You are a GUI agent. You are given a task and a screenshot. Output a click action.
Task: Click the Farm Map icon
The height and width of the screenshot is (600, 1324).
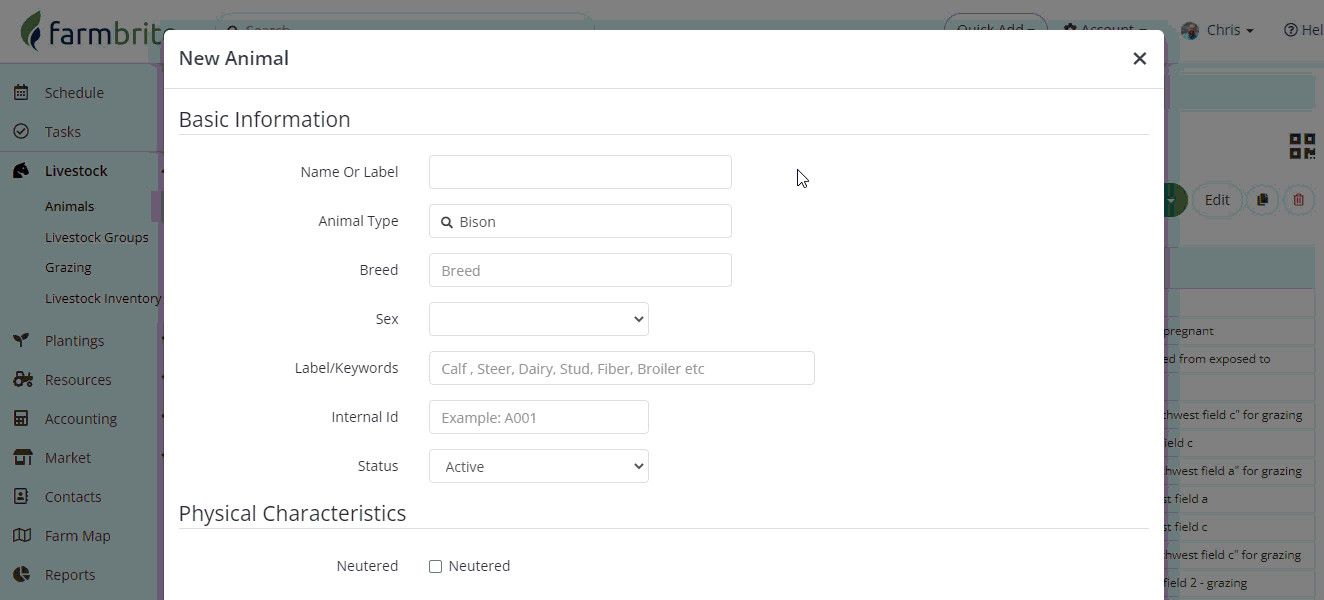[22, 535]
